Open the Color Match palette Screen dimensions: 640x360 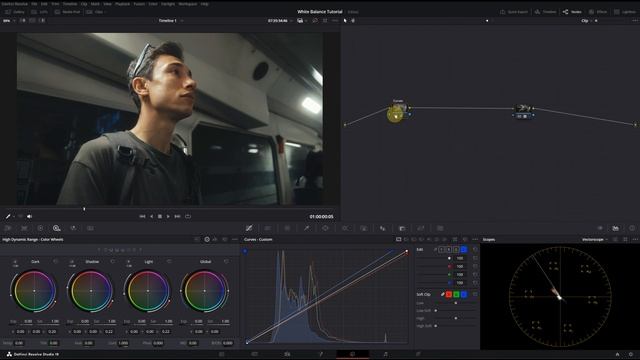(24, 228)
